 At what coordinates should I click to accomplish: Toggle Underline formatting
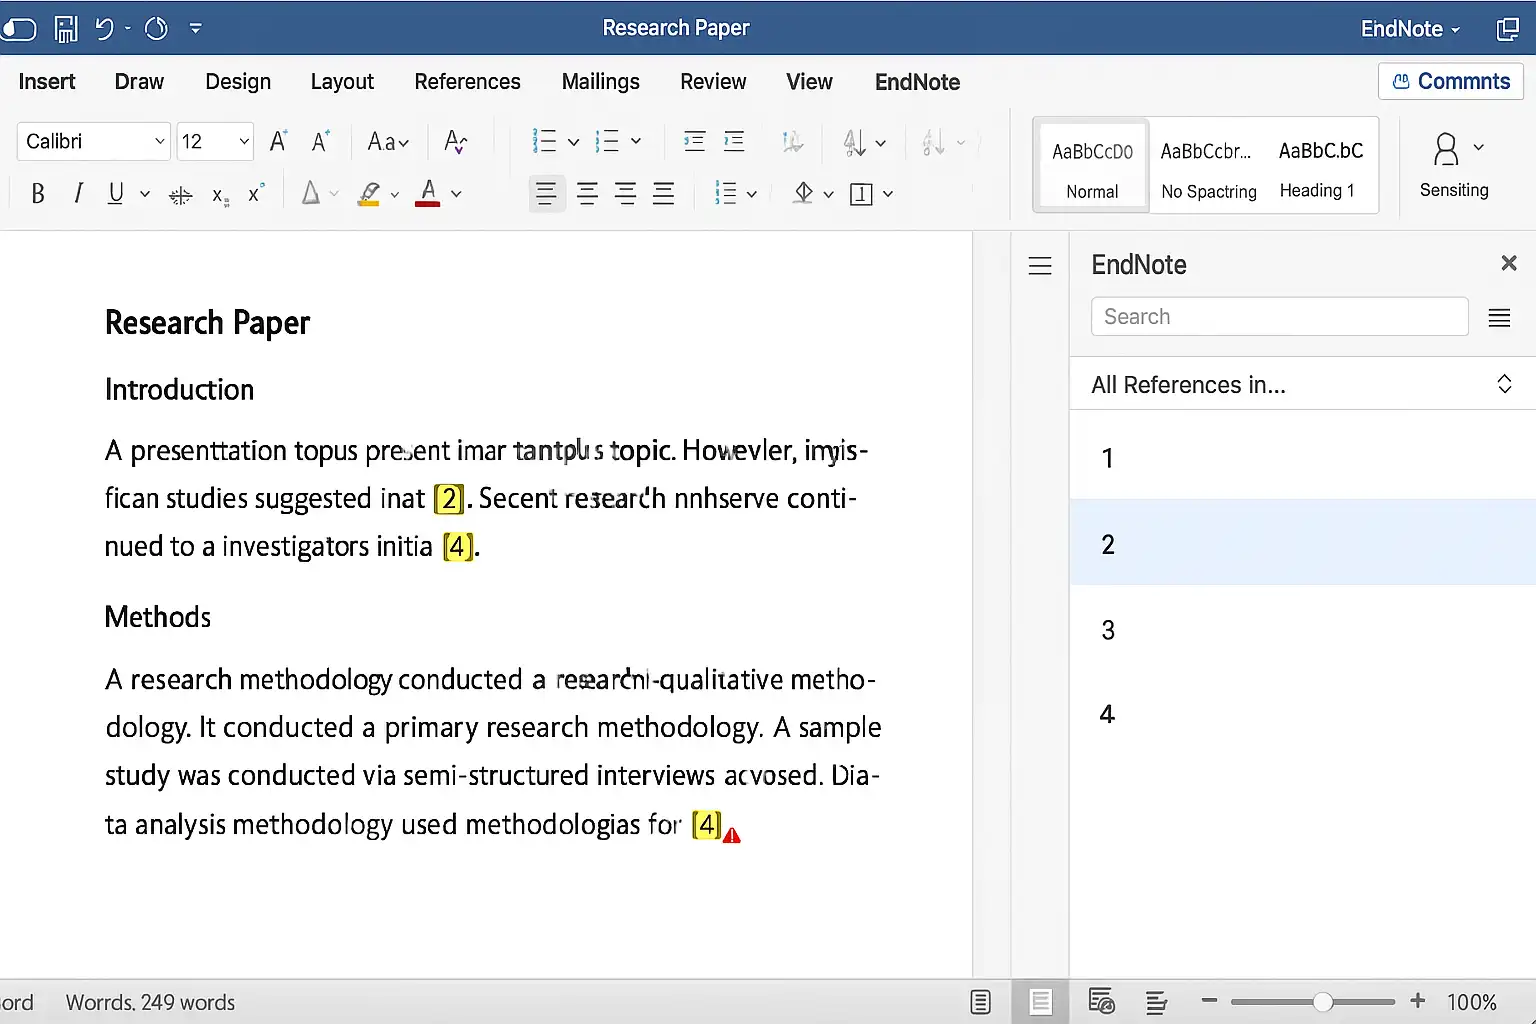(116, 194)
